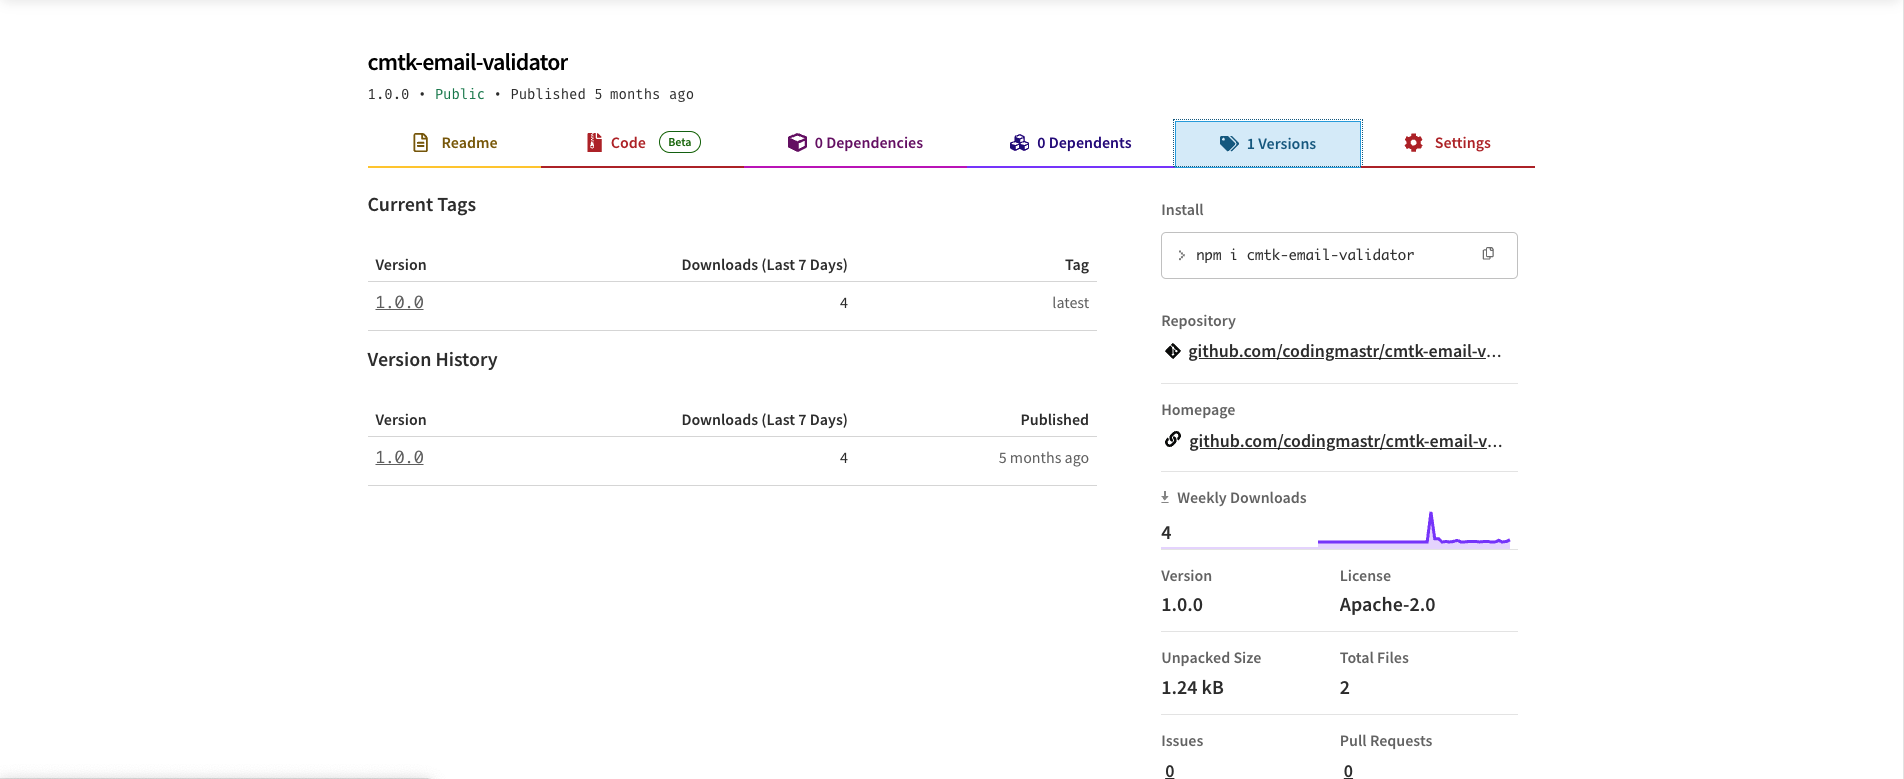Click the copy install command icon
Screen dimensions: 1904x779
(x=1488, y=254)
